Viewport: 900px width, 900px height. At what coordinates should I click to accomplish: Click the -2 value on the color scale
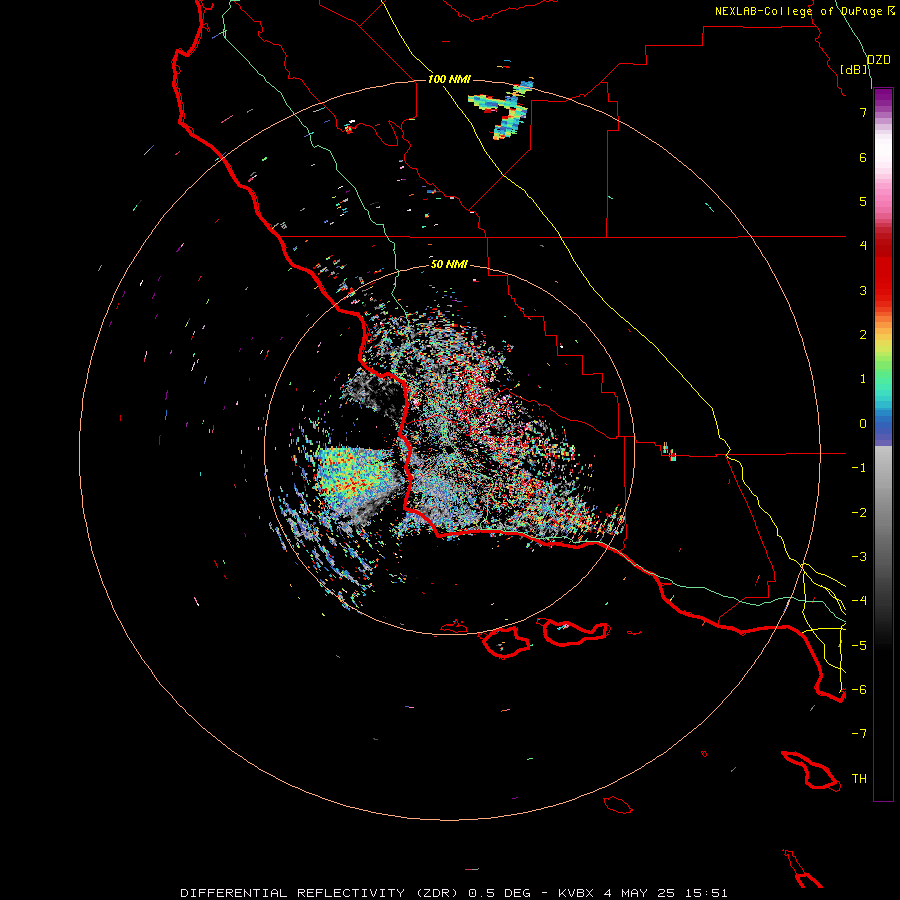[x=859, y=513]
